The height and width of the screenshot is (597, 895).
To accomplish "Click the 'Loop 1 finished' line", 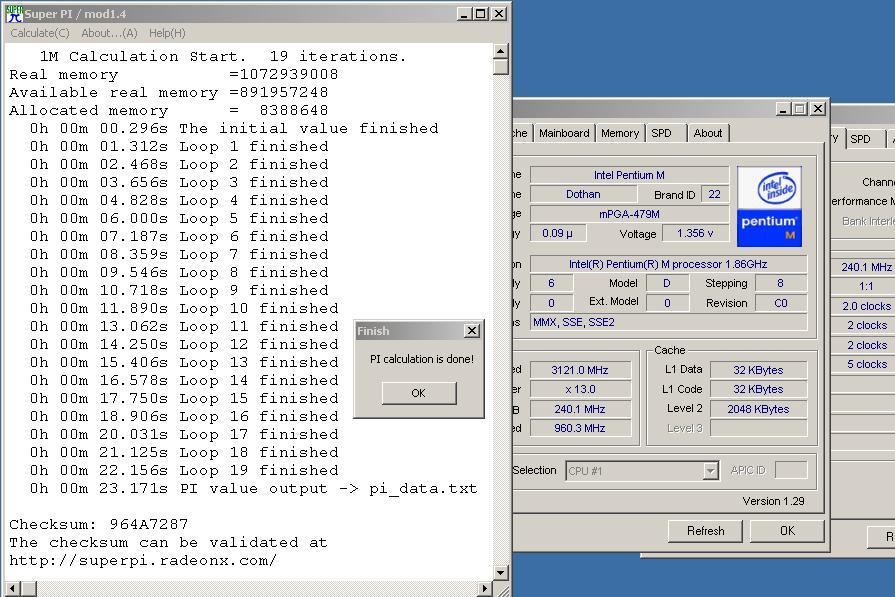I will (x=254, y=146).
